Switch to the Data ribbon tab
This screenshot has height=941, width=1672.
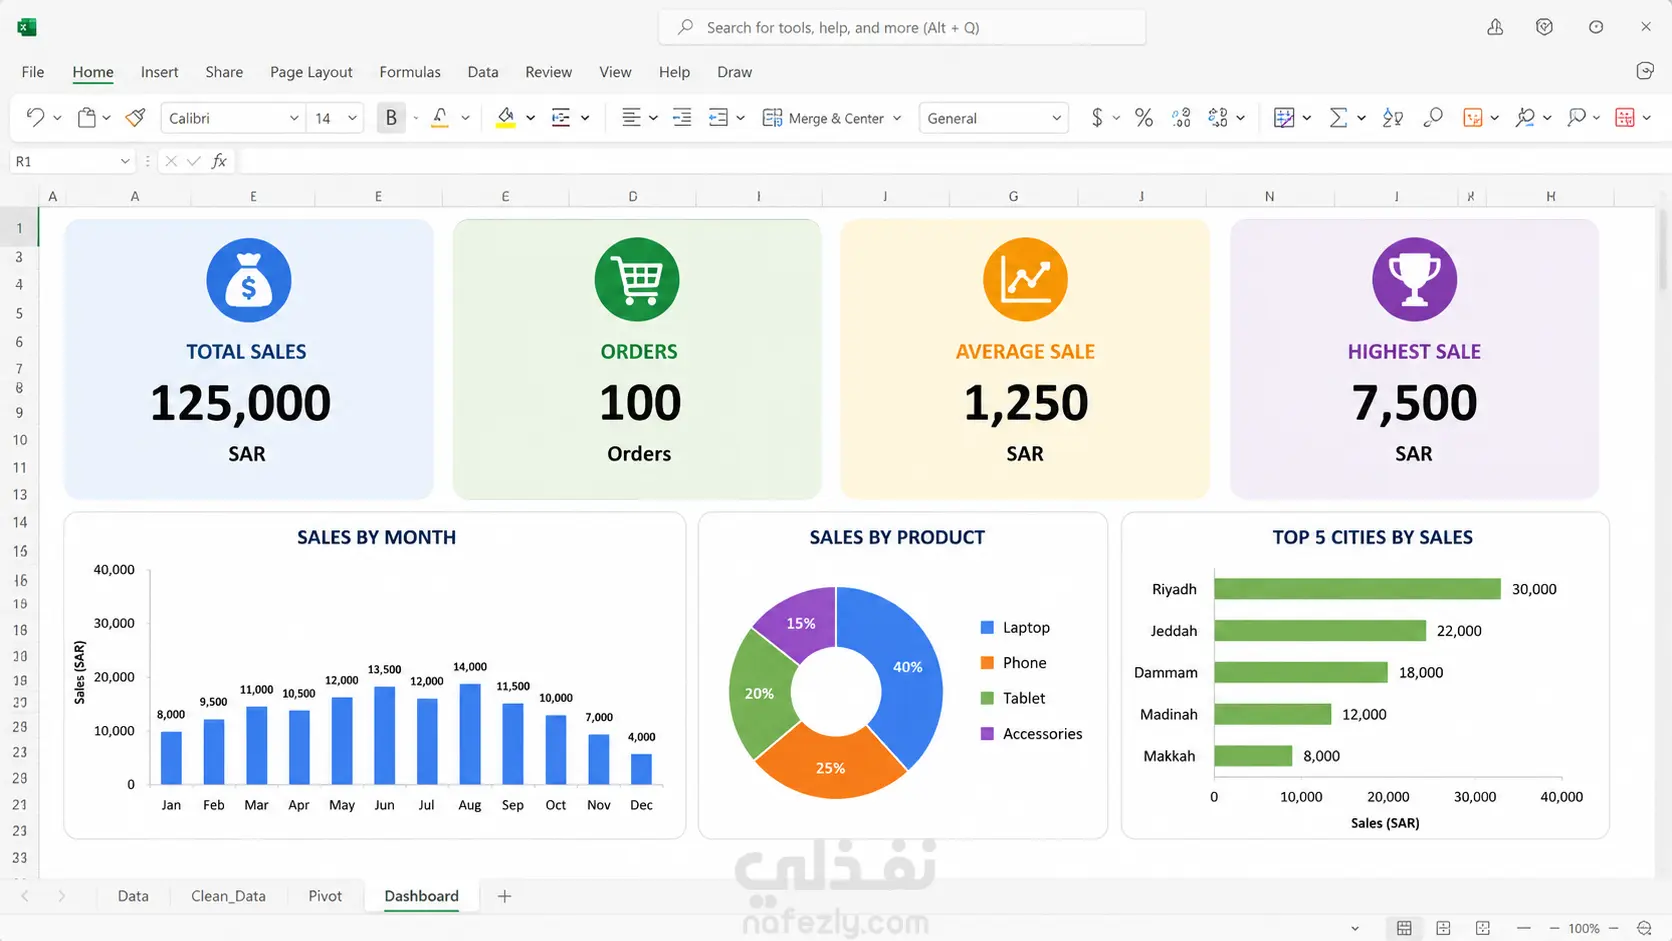coord(483,72)
